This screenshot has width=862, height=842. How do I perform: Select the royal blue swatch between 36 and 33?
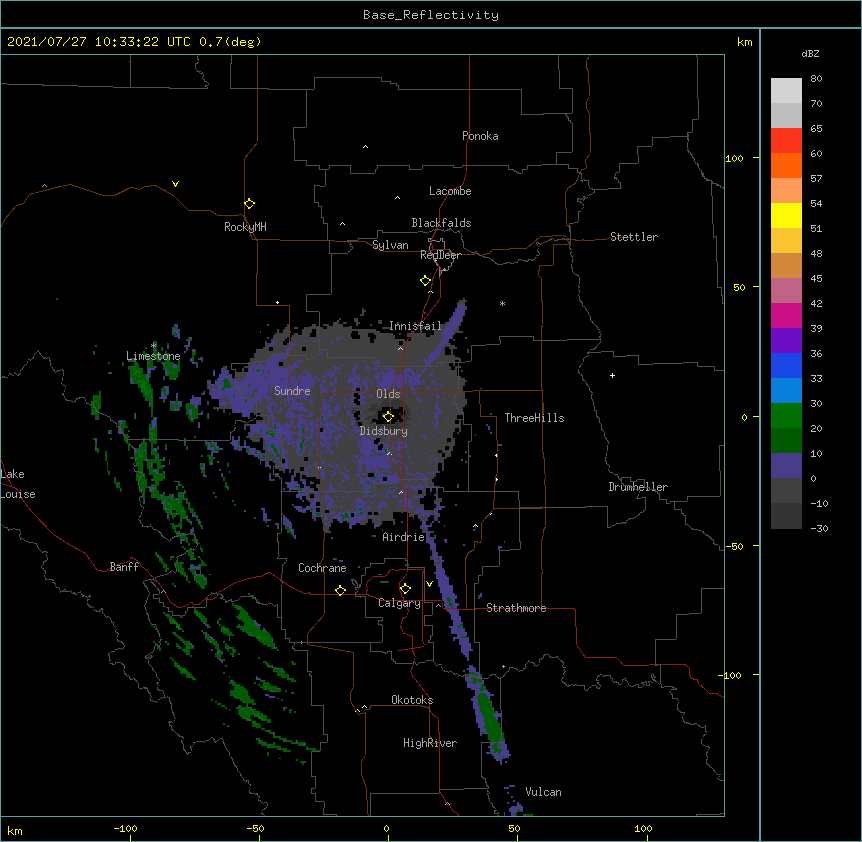point(786,365)
